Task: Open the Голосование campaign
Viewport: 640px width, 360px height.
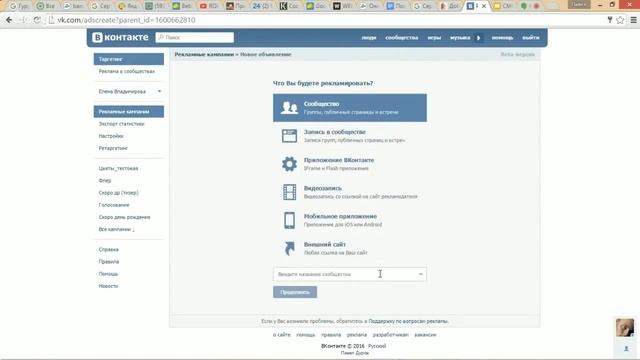Action: point(114,205)
